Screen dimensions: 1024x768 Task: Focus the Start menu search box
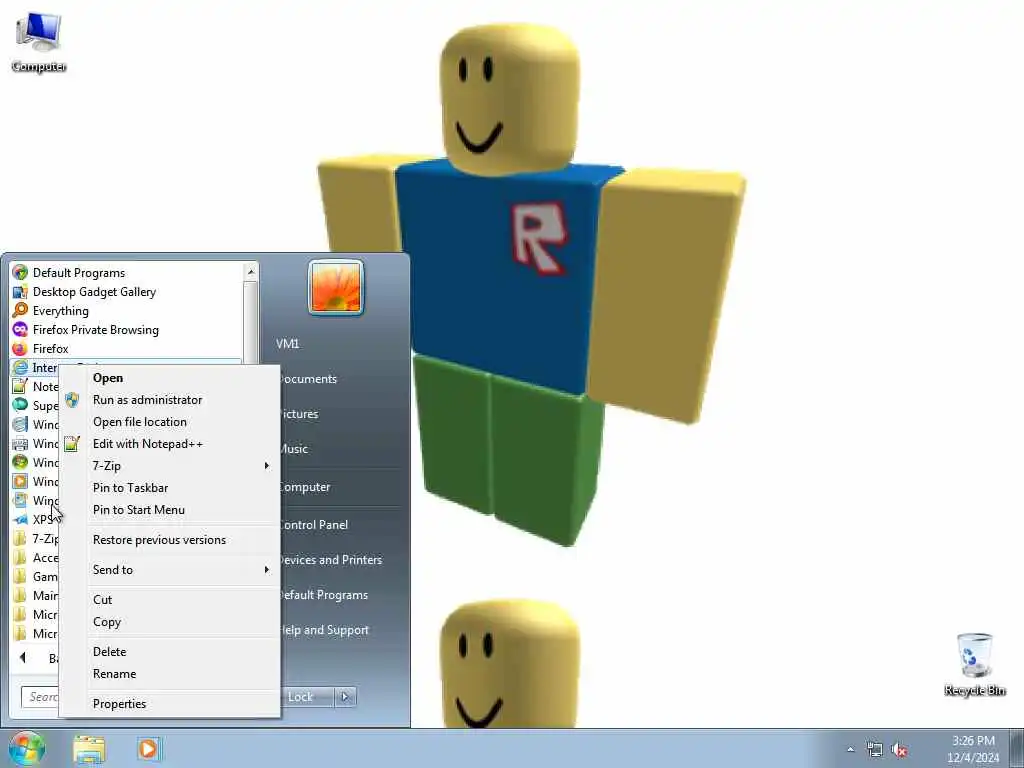click(x=40, y=697)
